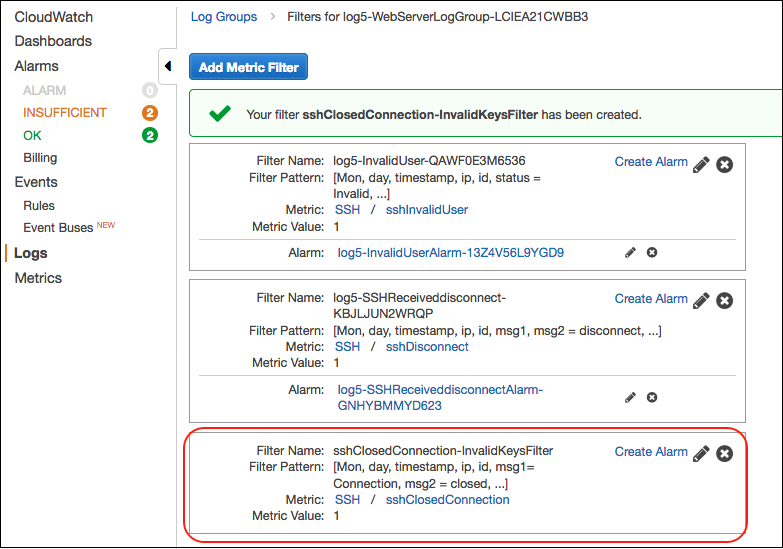Open Alarms in the sidebar
The image size is (783, 549).
(x=36, y=66)
